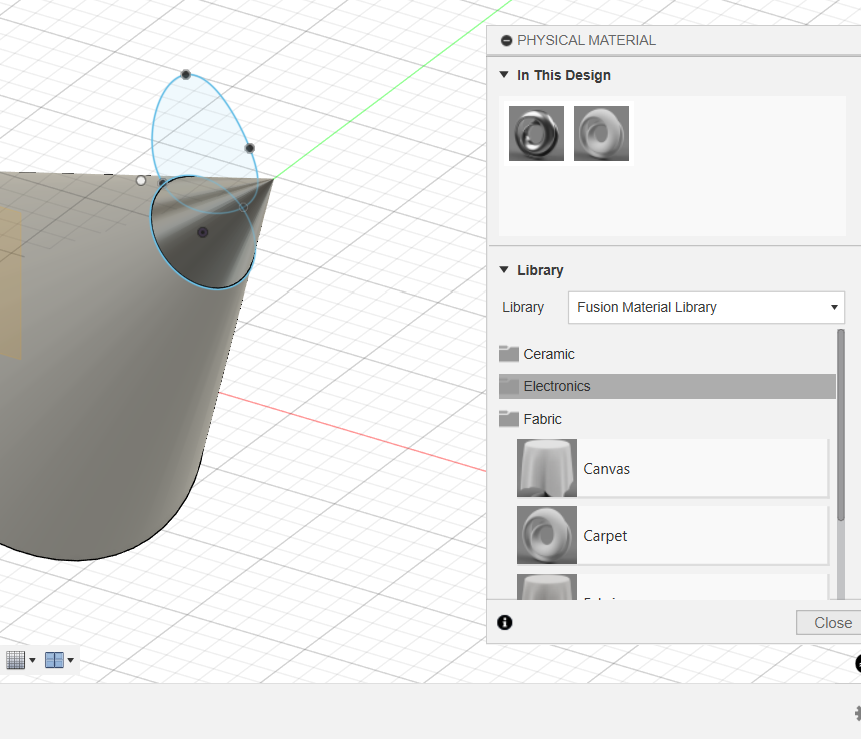Screen dimensions: 861x739
Task: Close the Physical Material dialog
Action: [829, 623]
